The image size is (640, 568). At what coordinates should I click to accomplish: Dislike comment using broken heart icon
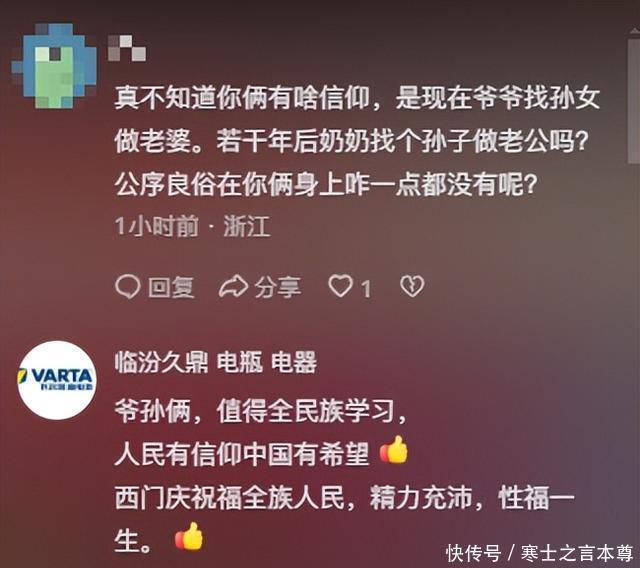click(412, 286)
